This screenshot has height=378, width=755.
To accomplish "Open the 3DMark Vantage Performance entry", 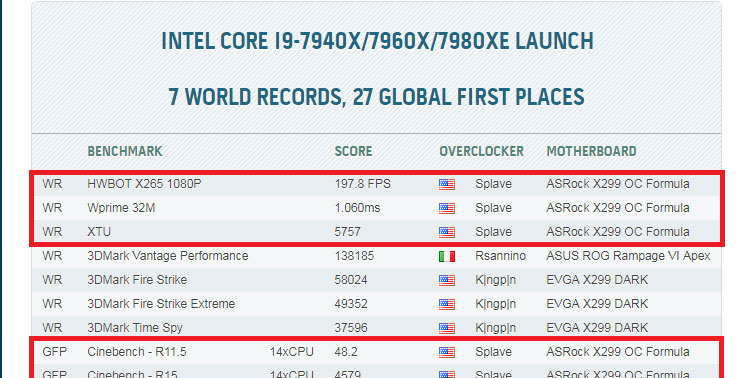I will click(168, 256).
